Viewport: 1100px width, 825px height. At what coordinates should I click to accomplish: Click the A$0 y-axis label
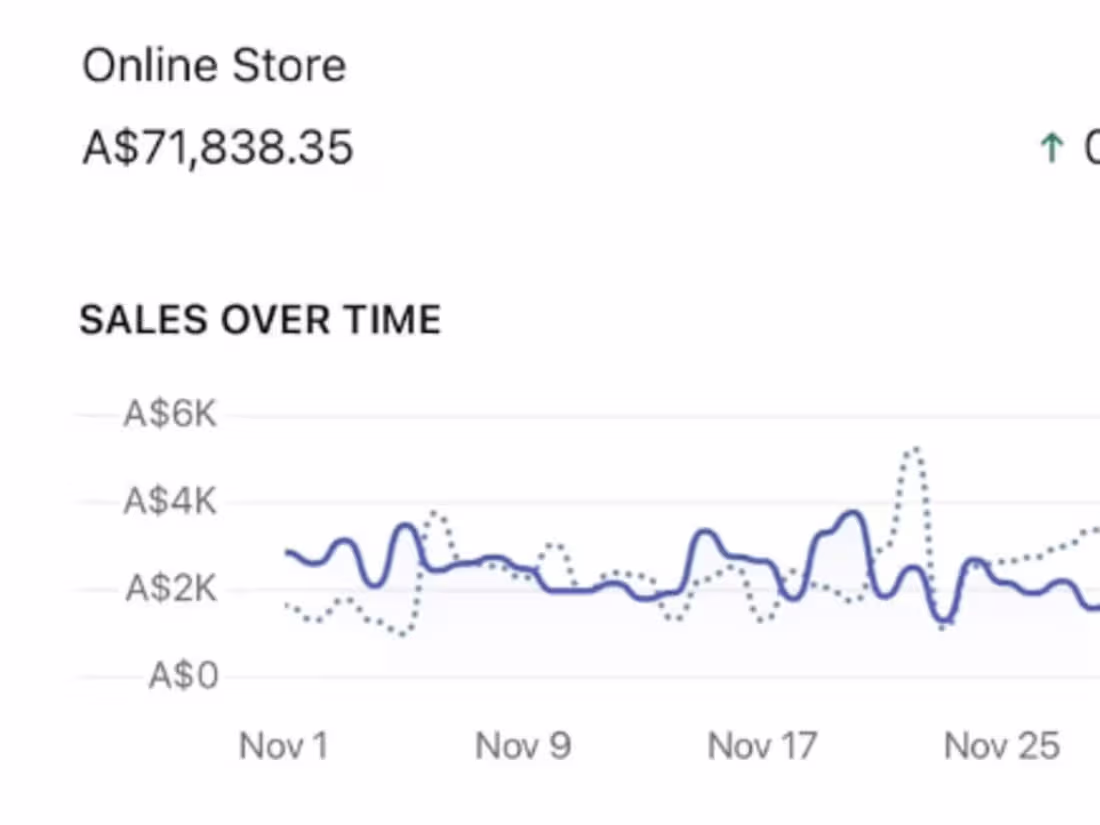click(x=184, y=677)
